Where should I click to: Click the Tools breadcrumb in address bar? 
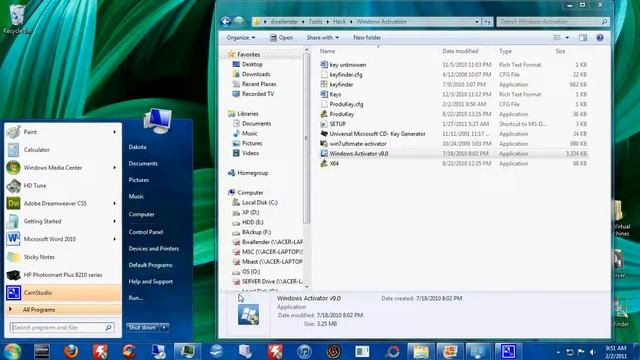pyautogui.click(x=315, y=22)
